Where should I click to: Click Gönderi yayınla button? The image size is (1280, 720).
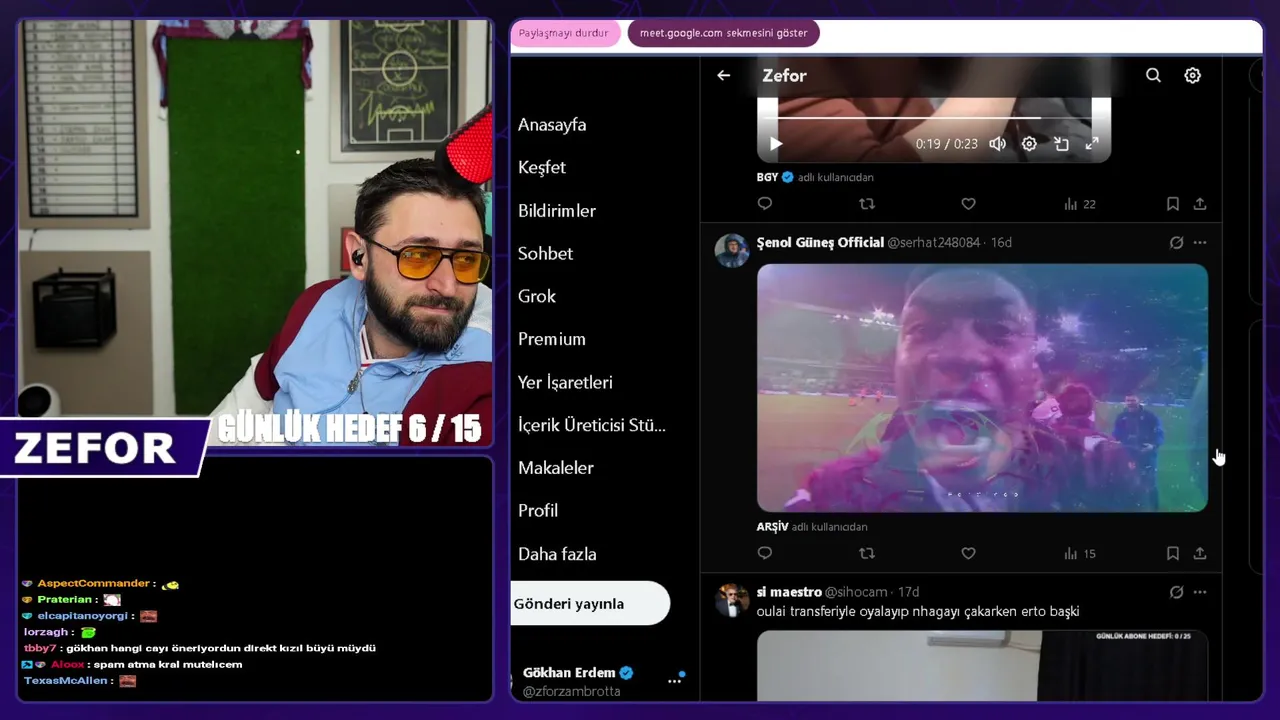click(x=590, y=603)
